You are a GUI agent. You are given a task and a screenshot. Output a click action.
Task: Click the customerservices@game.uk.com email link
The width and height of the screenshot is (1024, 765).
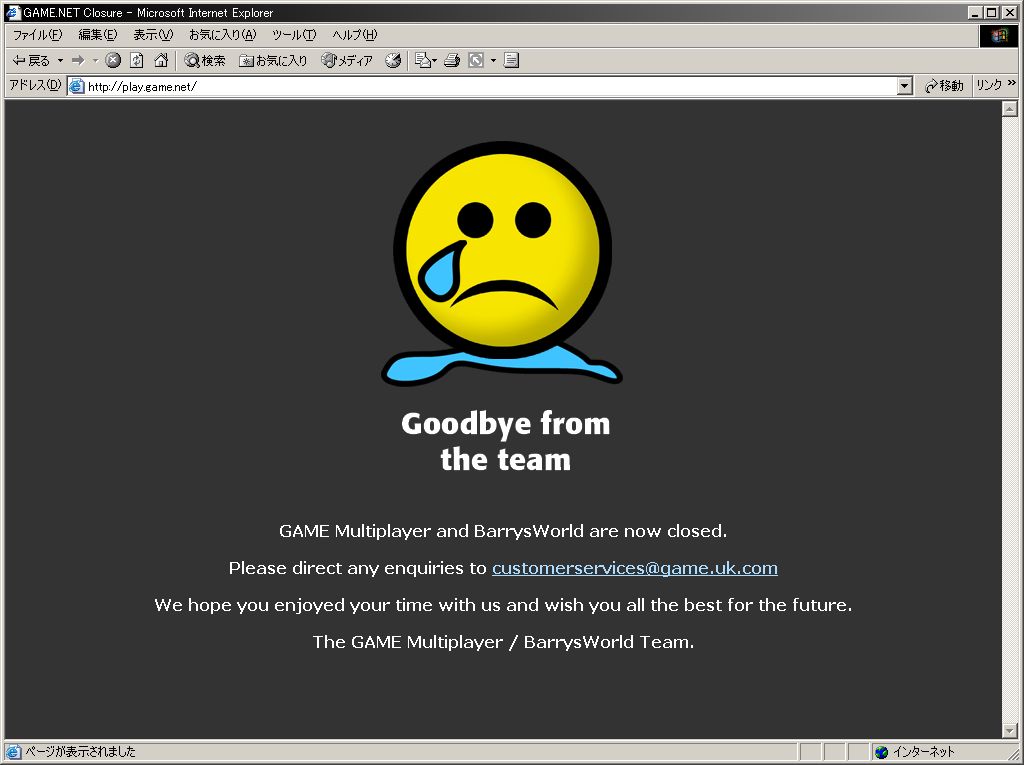click(634, 568)
